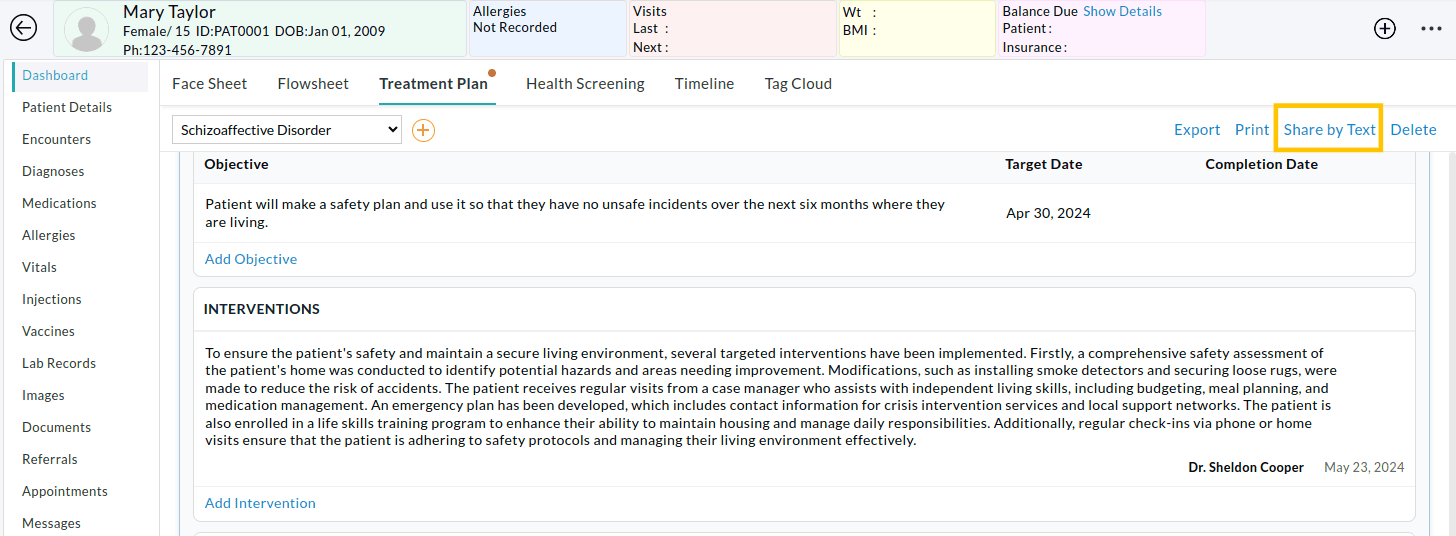This screenshot has height=536, width=1456.
Task: Click the plus icon in top bar
Action: (x=1384, y=29)
